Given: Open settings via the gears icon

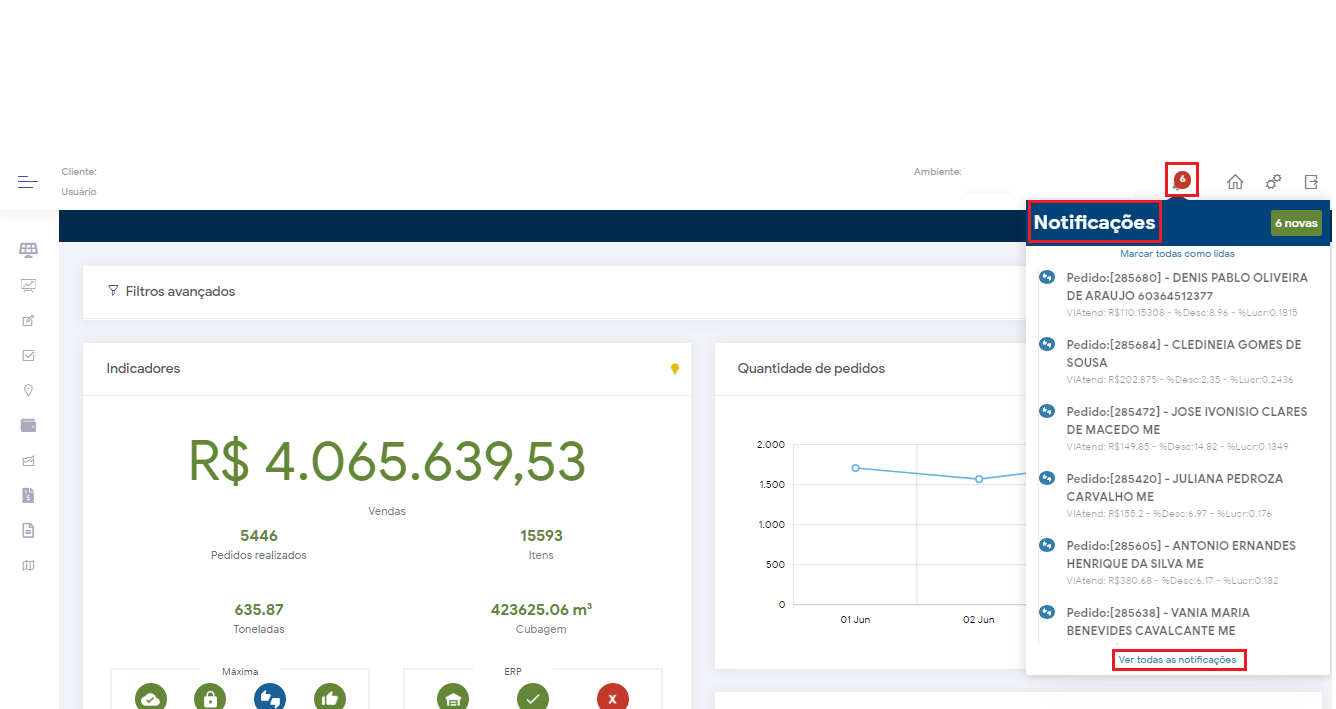Looking at the screenshot, I should tap(1273, 182).
